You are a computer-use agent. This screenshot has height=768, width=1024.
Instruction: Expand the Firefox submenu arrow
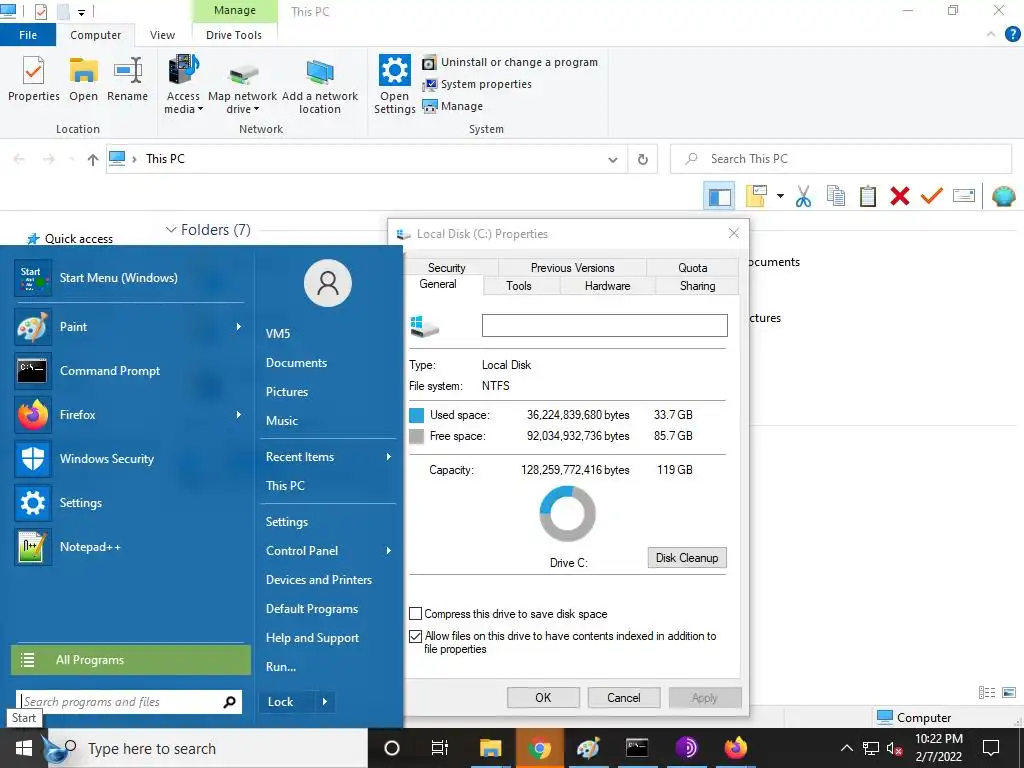[239, 415]
